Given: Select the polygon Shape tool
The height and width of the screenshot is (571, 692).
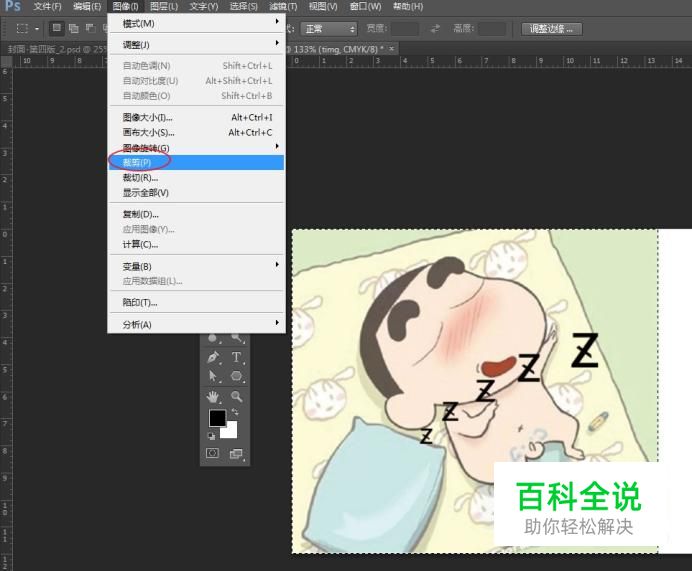Looking at the screenshot, I should (236, 376).
